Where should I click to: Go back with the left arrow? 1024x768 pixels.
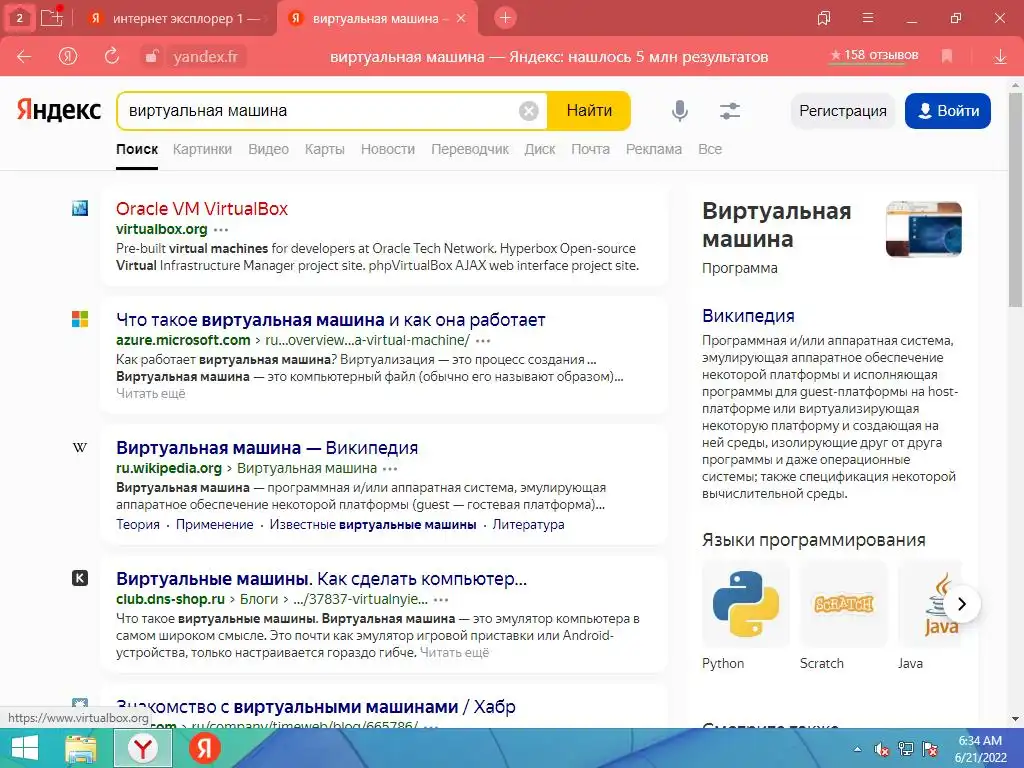point(24,57)
